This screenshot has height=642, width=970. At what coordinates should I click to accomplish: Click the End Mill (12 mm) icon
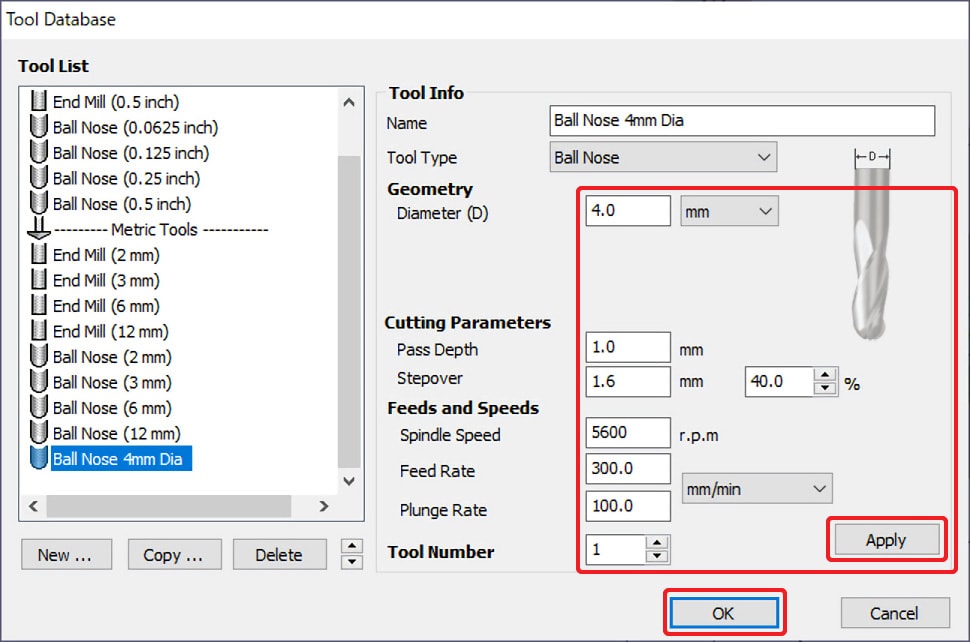tap(39, 331)
